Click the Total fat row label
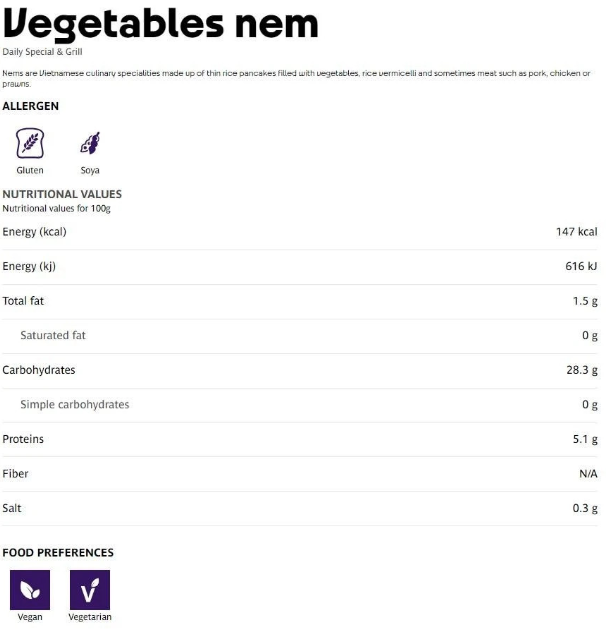 23,301
